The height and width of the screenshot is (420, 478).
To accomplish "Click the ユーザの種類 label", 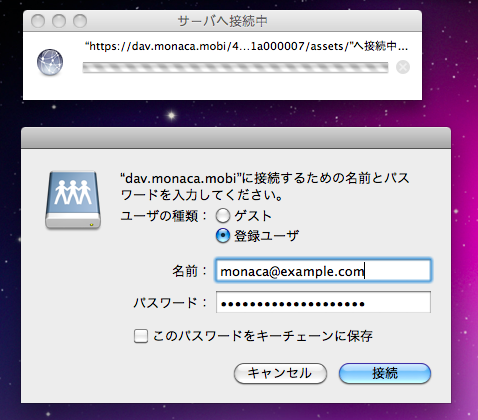I will pos(164,216).
